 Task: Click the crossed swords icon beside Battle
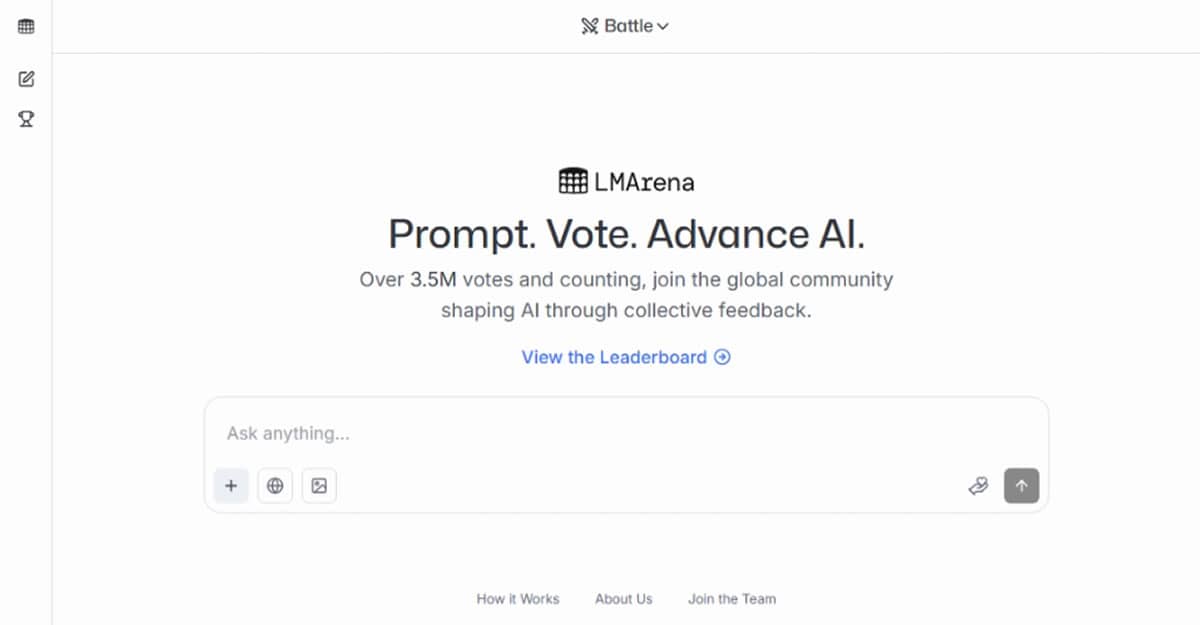coord(590,27)
